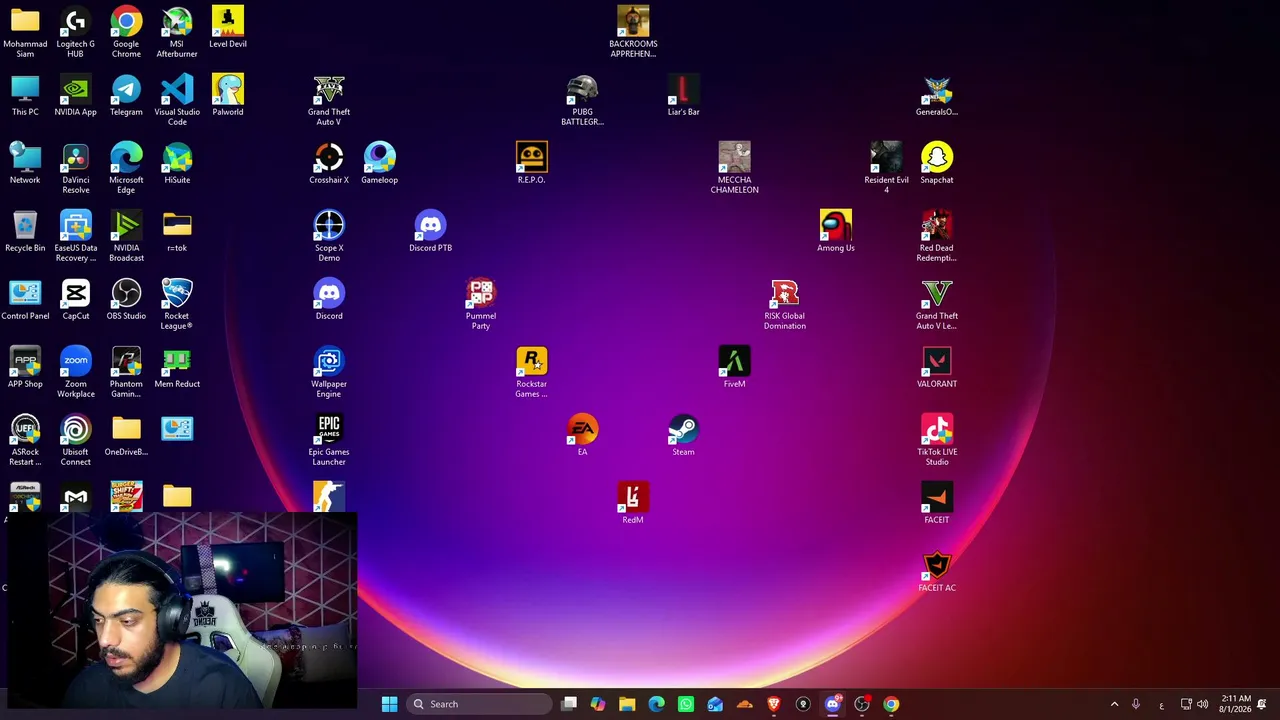The height and width of the screenshot is (720, 1280).
Task: Select the Scope X Demo icon
Action: pyautogui.click(x=329, y=236)
